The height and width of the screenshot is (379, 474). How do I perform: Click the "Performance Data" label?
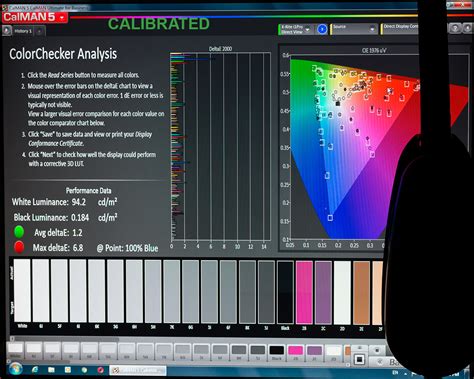(89, 191)
